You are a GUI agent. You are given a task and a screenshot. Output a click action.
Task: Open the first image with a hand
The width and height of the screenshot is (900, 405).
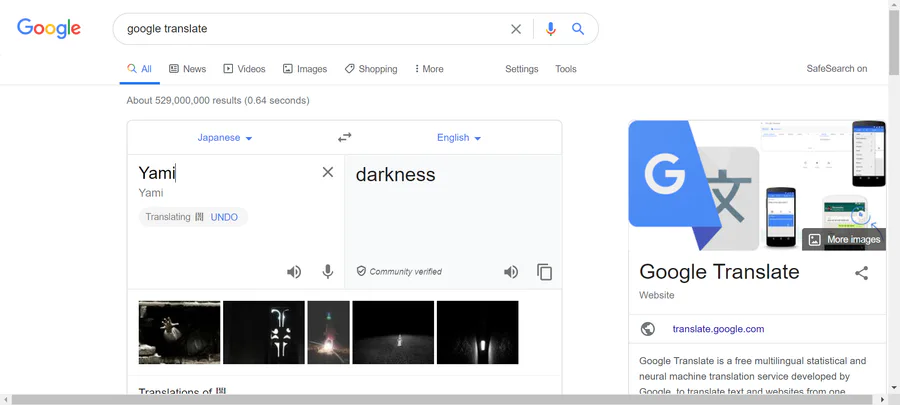180,332
